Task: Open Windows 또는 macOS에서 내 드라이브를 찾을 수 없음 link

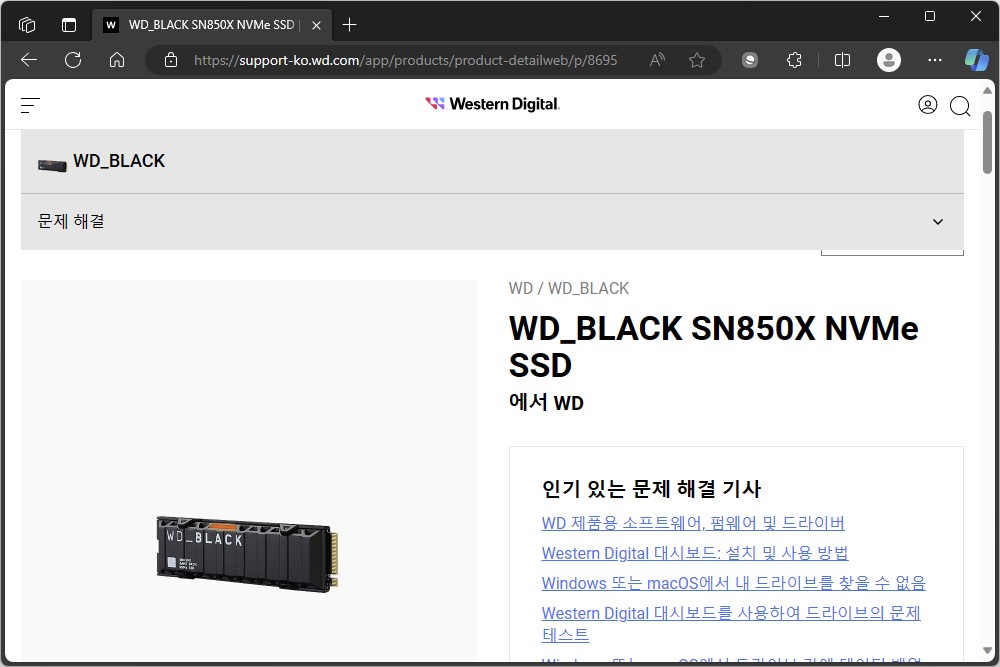Action: point(733,583)
